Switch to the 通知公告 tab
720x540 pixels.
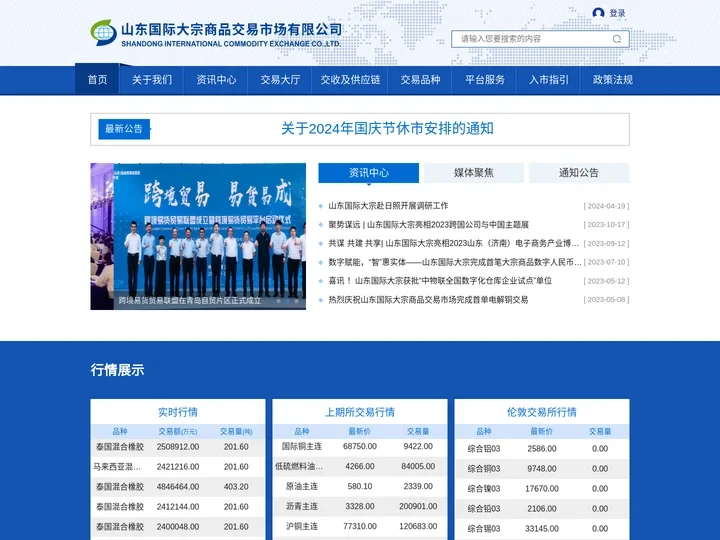click(579, 173)
